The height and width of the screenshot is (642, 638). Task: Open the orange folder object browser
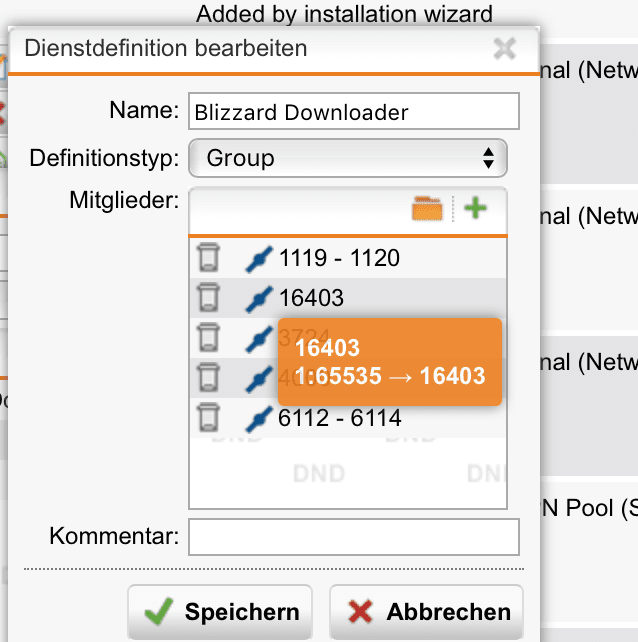pyautogui.click(x=427, y=208)
